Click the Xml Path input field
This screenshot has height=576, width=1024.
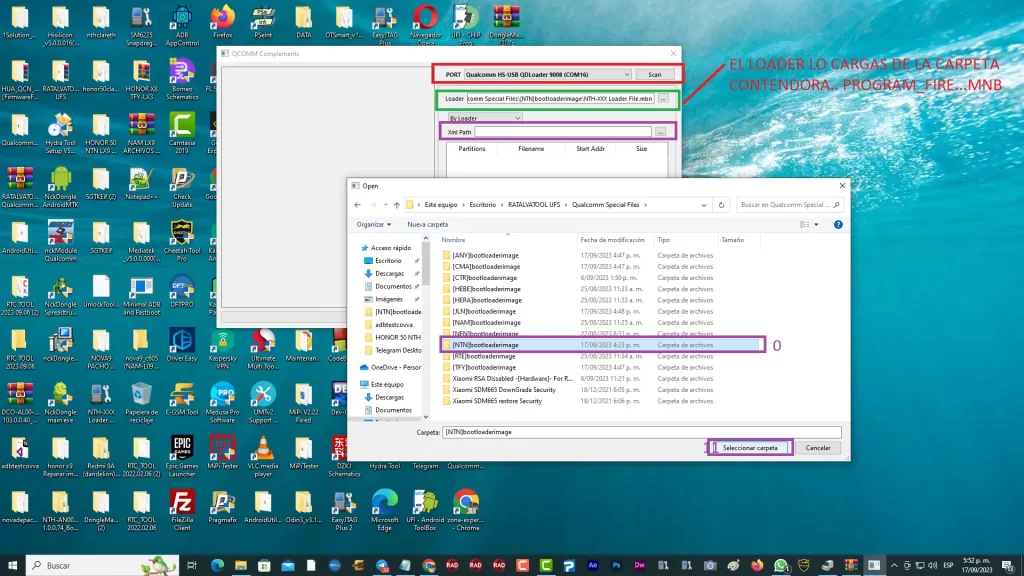563,131
